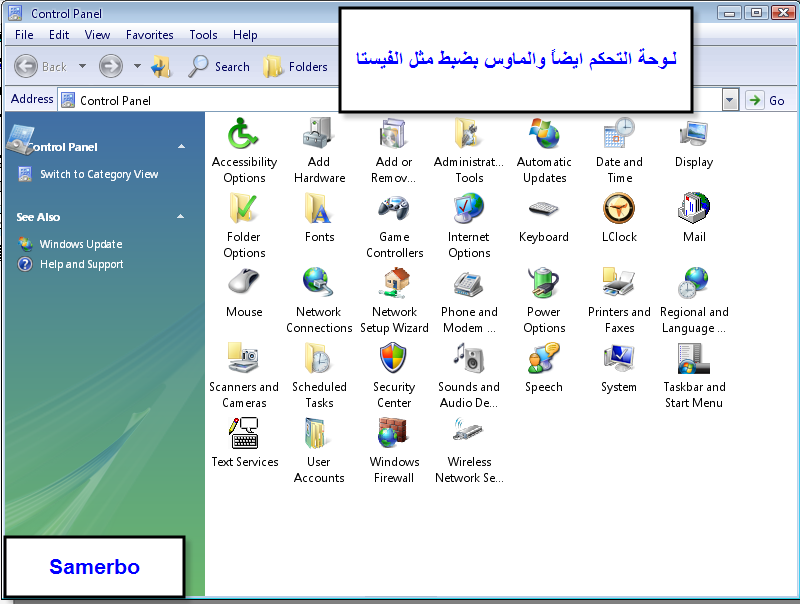Image resolution: width=800 pixels, height=604 pixels.
Task: Open the View menu
Action: point(97,35)
